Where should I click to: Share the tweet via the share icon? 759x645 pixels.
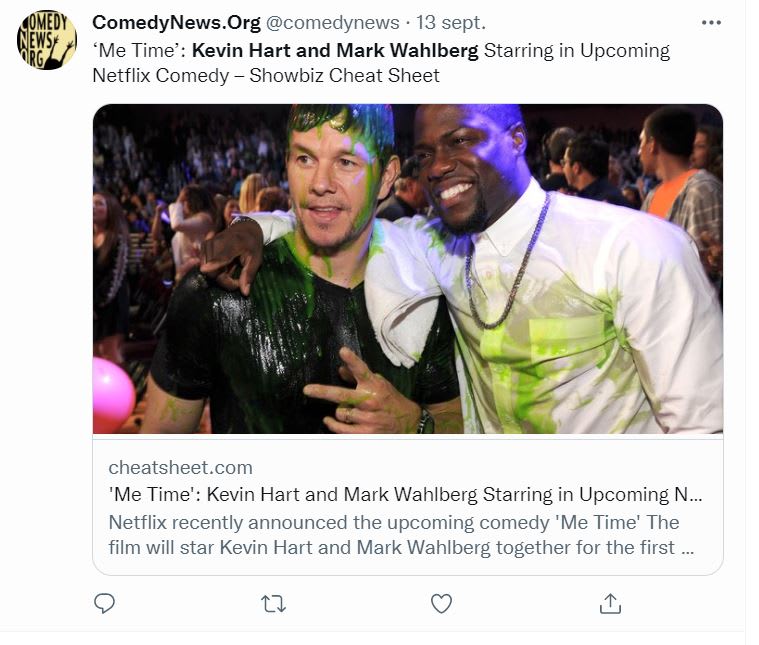tap(610, 603)
